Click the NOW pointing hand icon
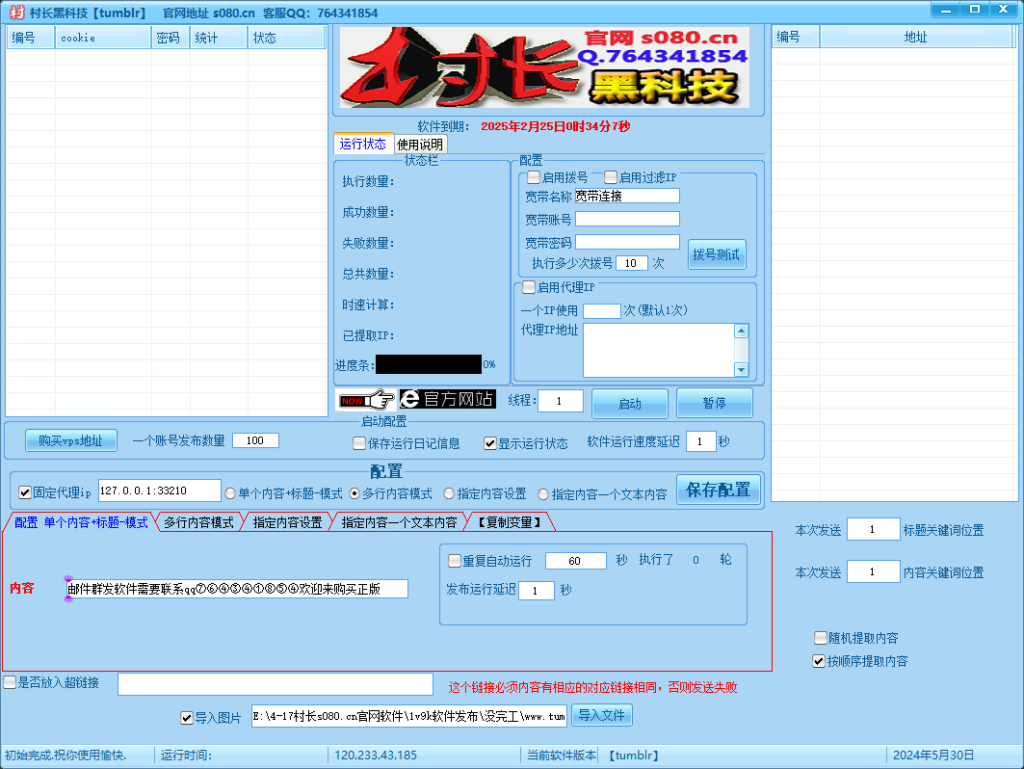This screenshot has height=769, width=1024. [x=366, y=399]
